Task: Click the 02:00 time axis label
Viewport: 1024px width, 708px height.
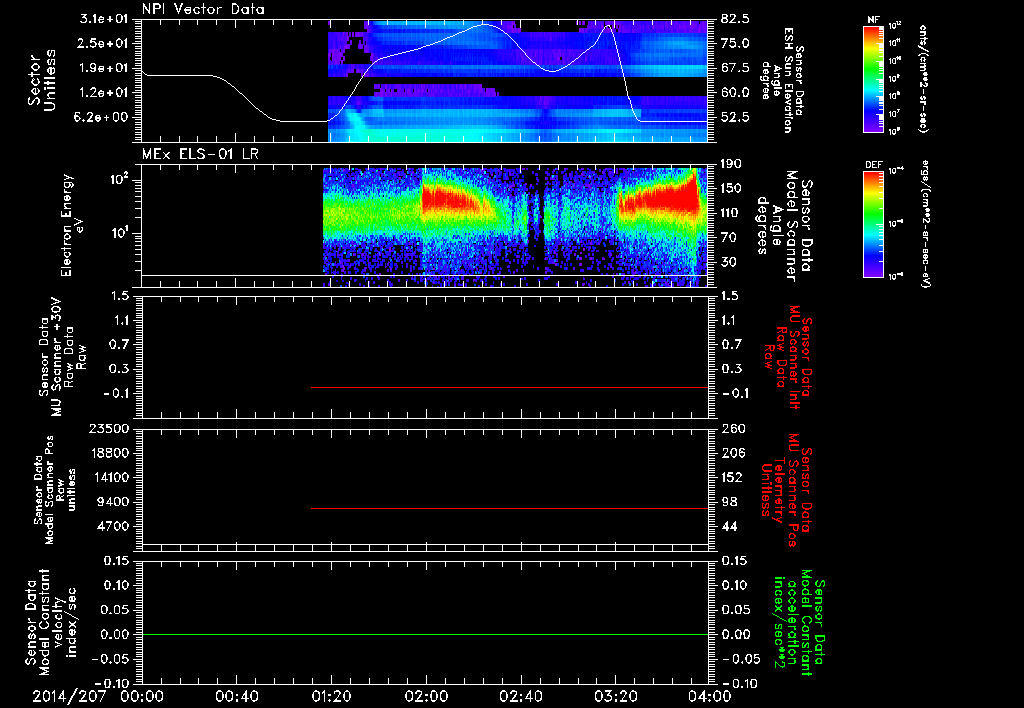Action: [x=426, y=696]
